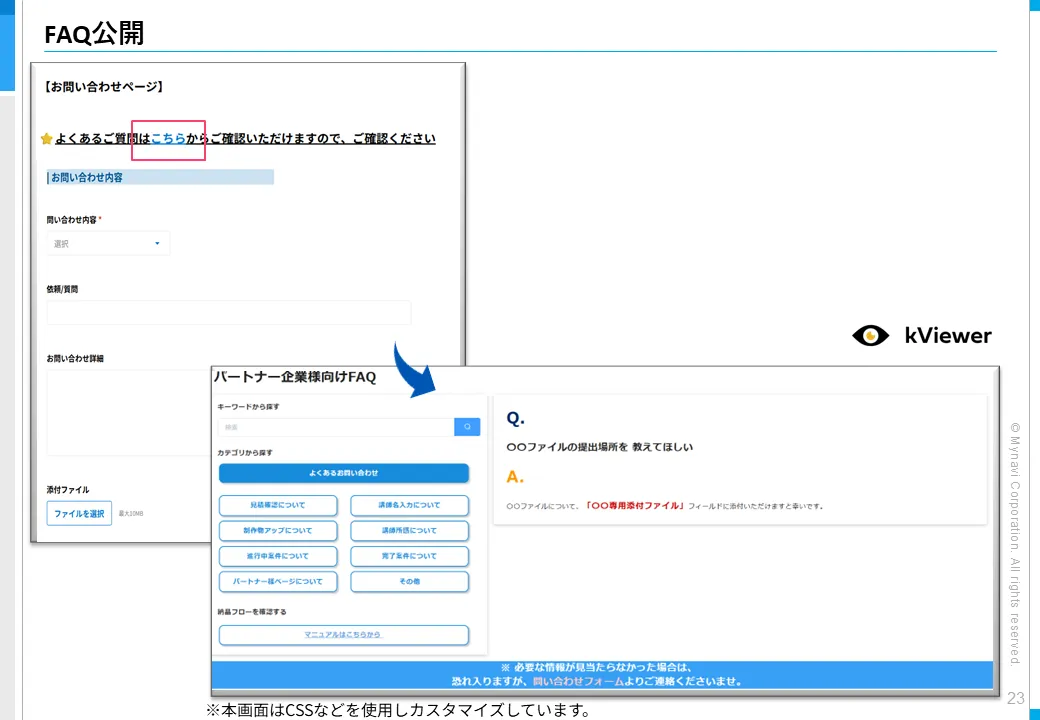
Task: Click the キーワードから探す label
Action: 249,406
